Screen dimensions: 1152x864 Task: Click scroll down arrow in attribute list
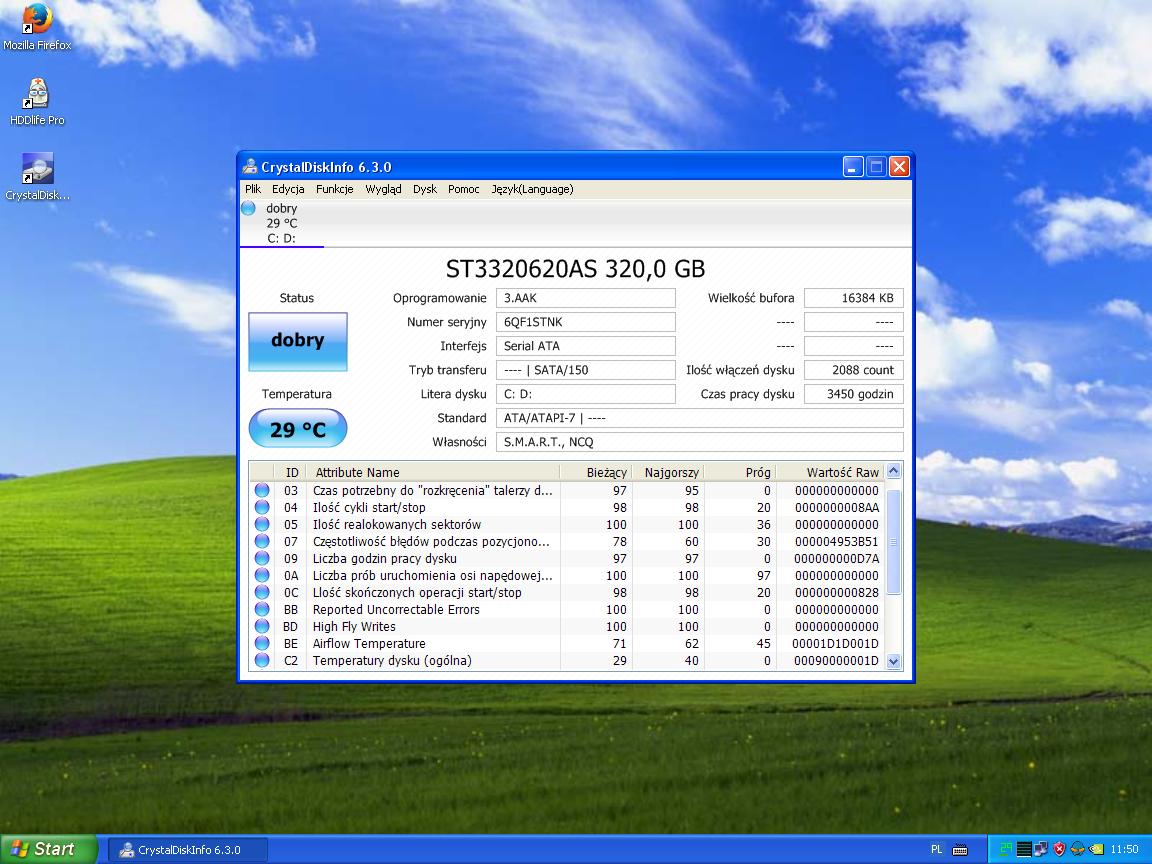coord(893,660)
